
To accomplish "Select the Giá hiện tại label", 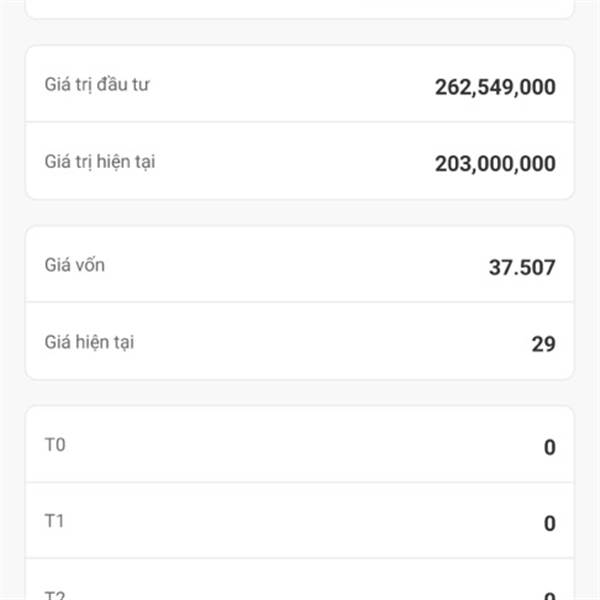I will pos(89,342).
